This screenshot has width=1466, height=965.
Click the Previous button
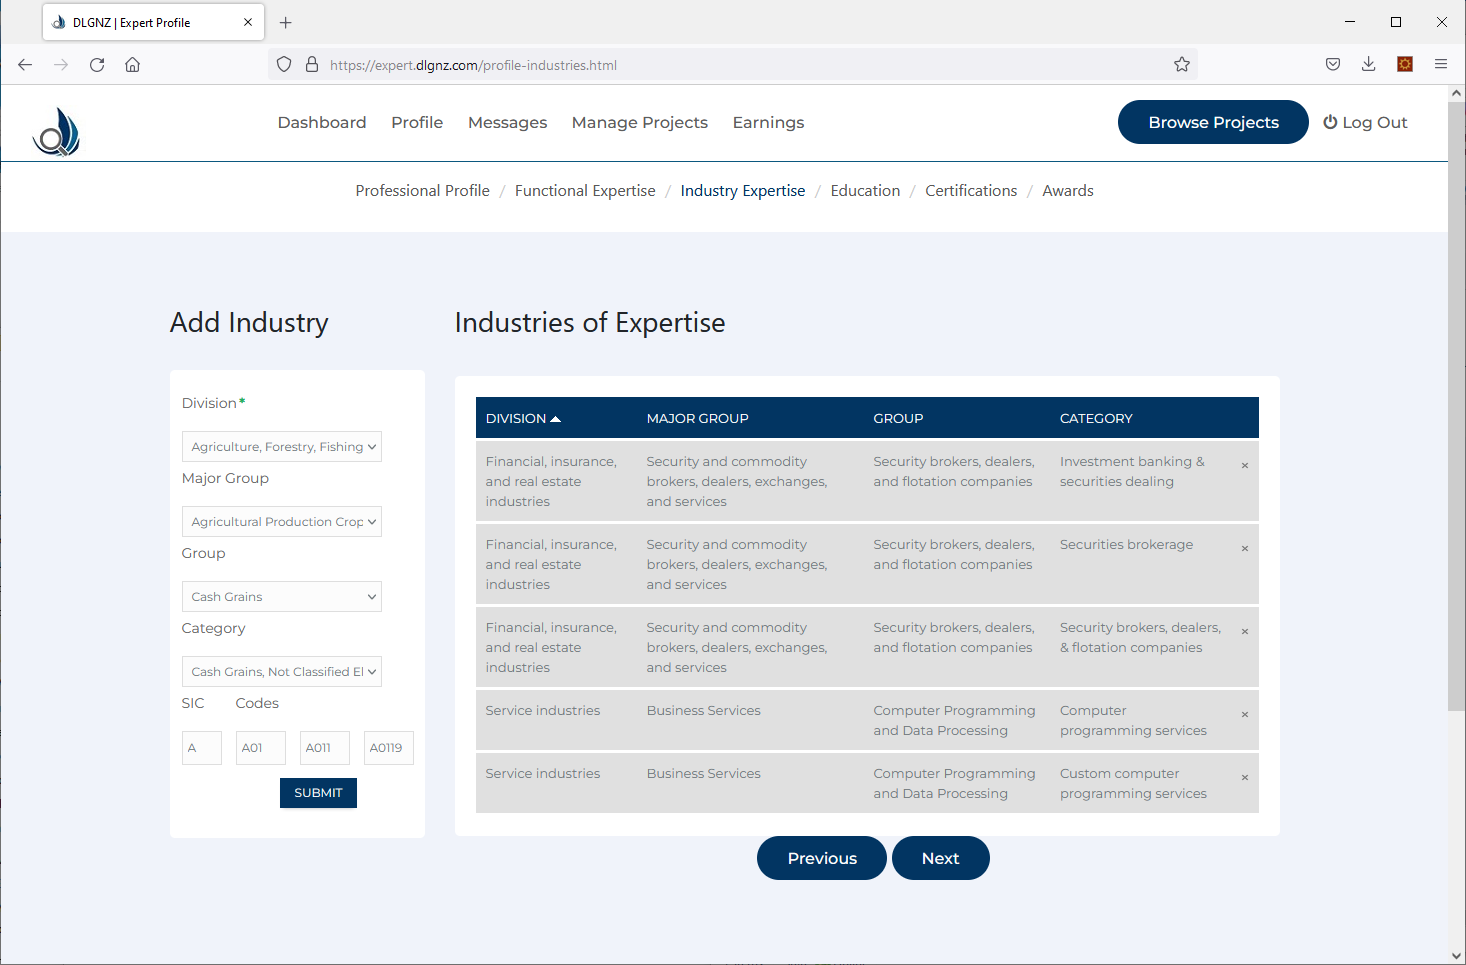tap(822, 858)
